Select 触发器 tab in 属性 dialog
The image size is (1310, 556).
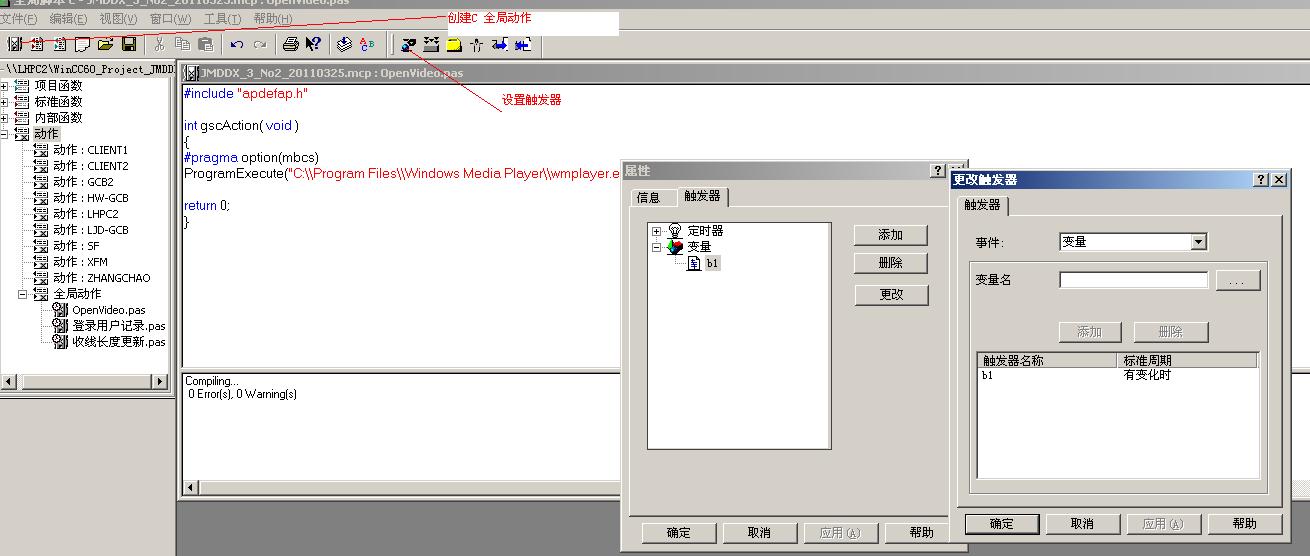pos(702,196)
